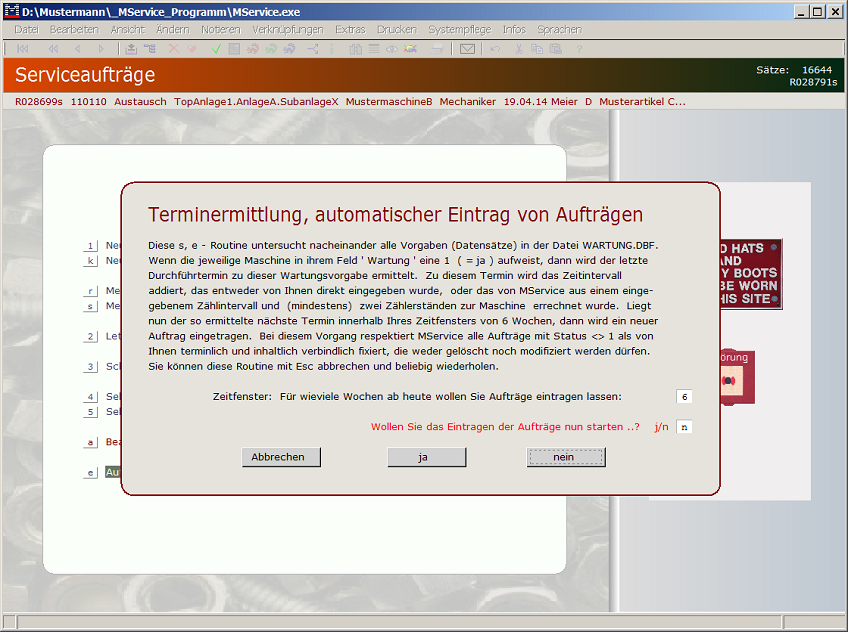Click the j/n answer input field

pos(684,427)
